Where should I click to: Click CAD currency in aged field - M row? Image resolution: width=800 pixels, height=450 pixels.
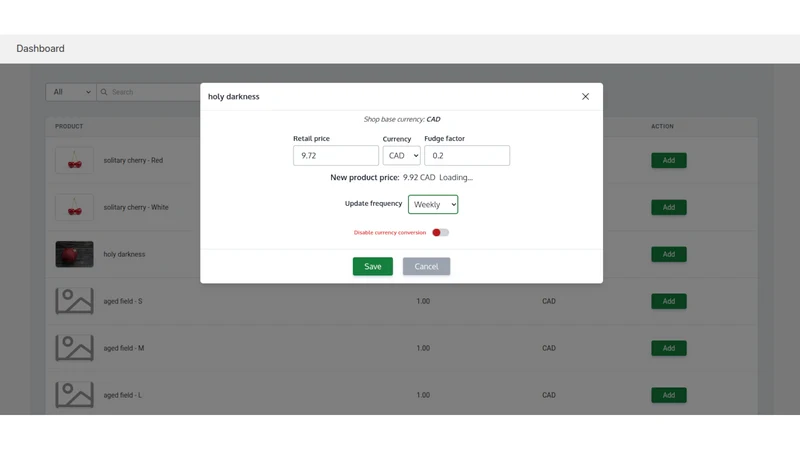[549, 348]
